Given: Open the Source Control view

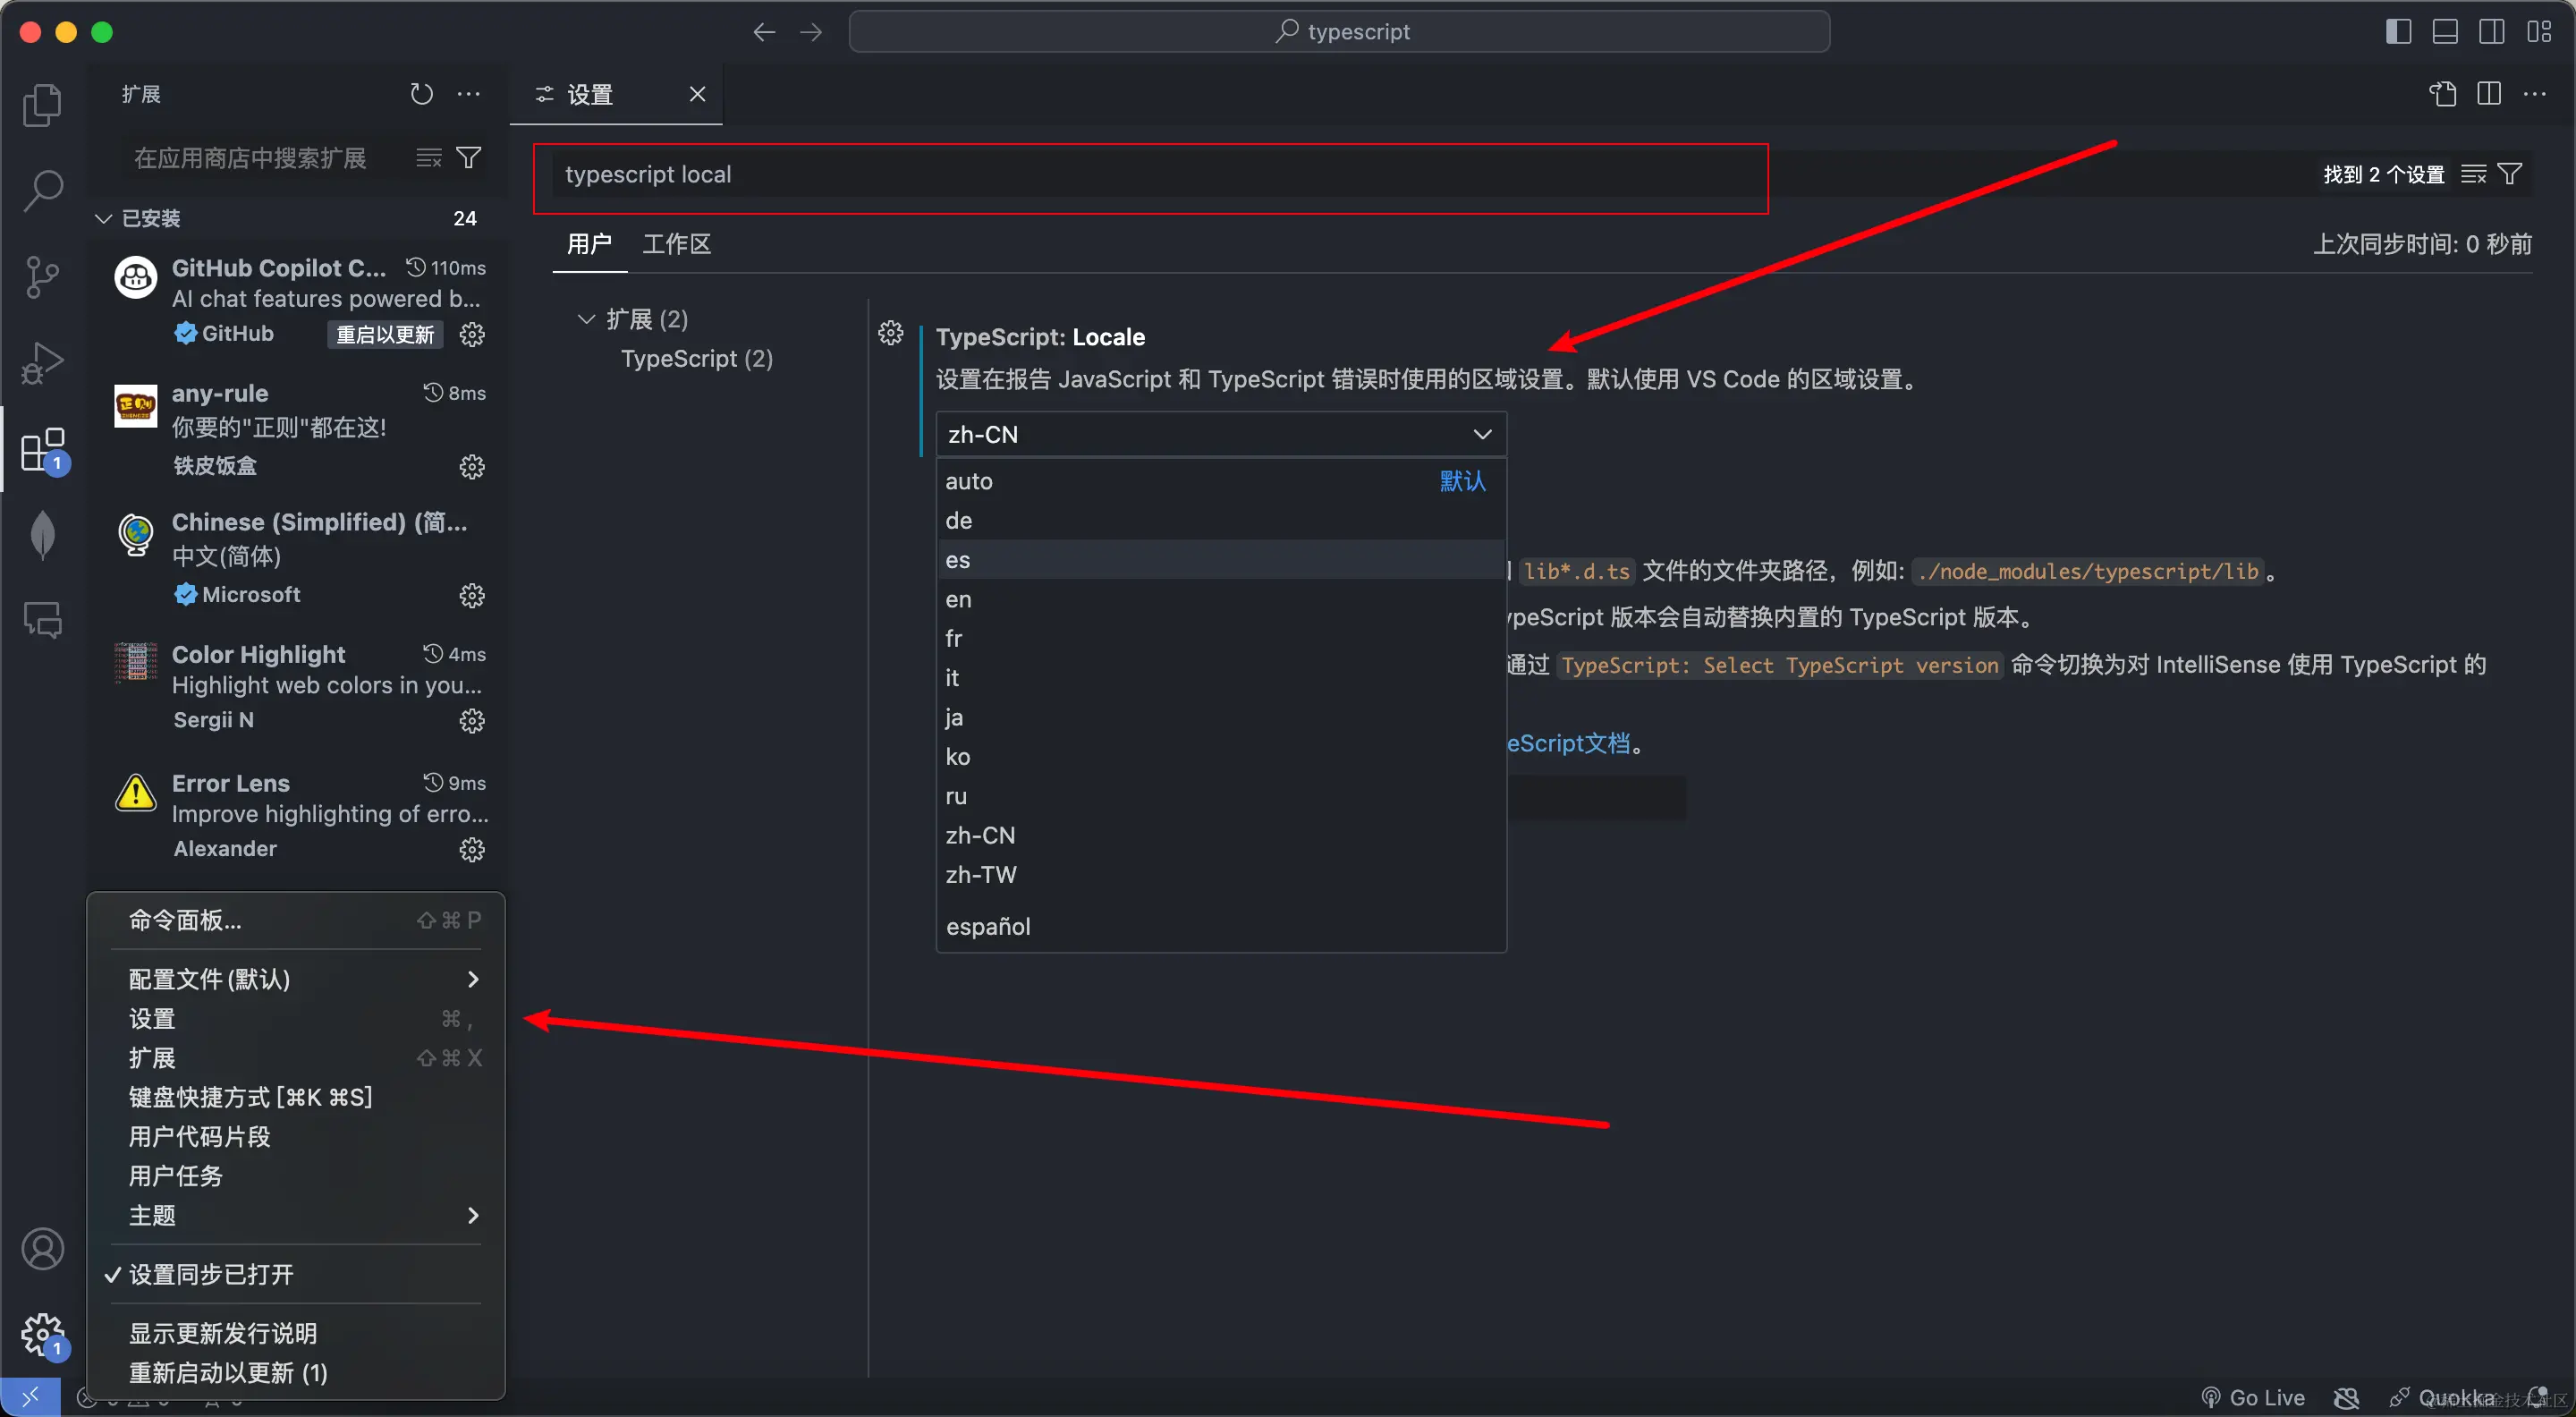Looking at the screenshot, I should (42, 277).
